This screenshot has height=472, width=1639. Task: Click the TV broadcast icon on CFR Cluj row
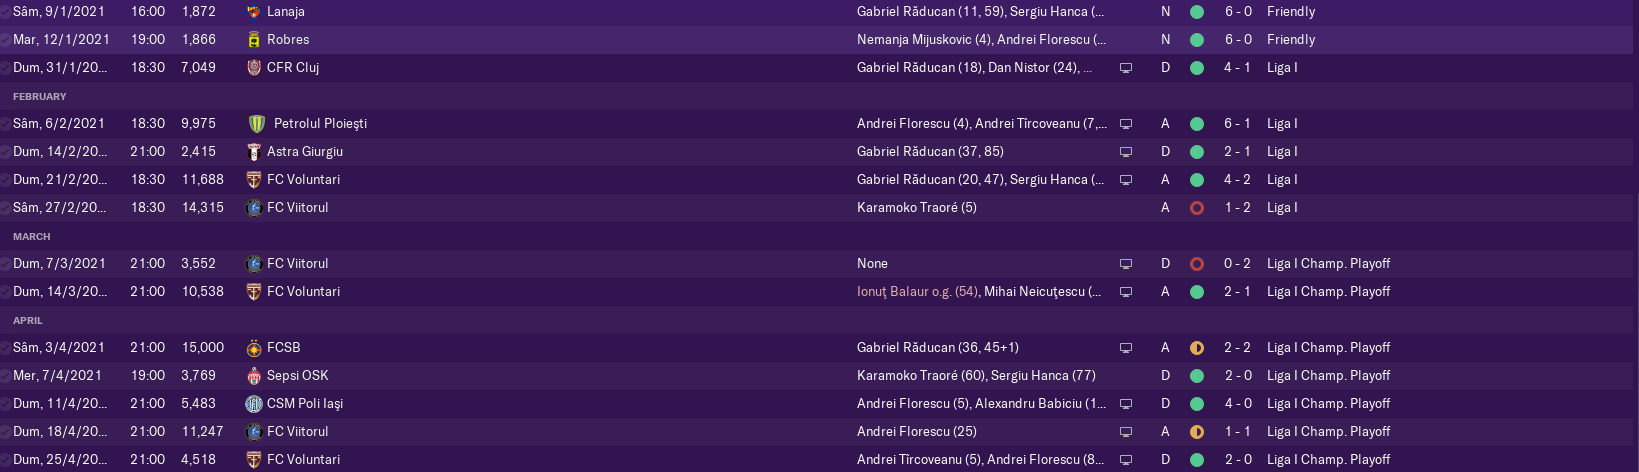[1126, 68]
